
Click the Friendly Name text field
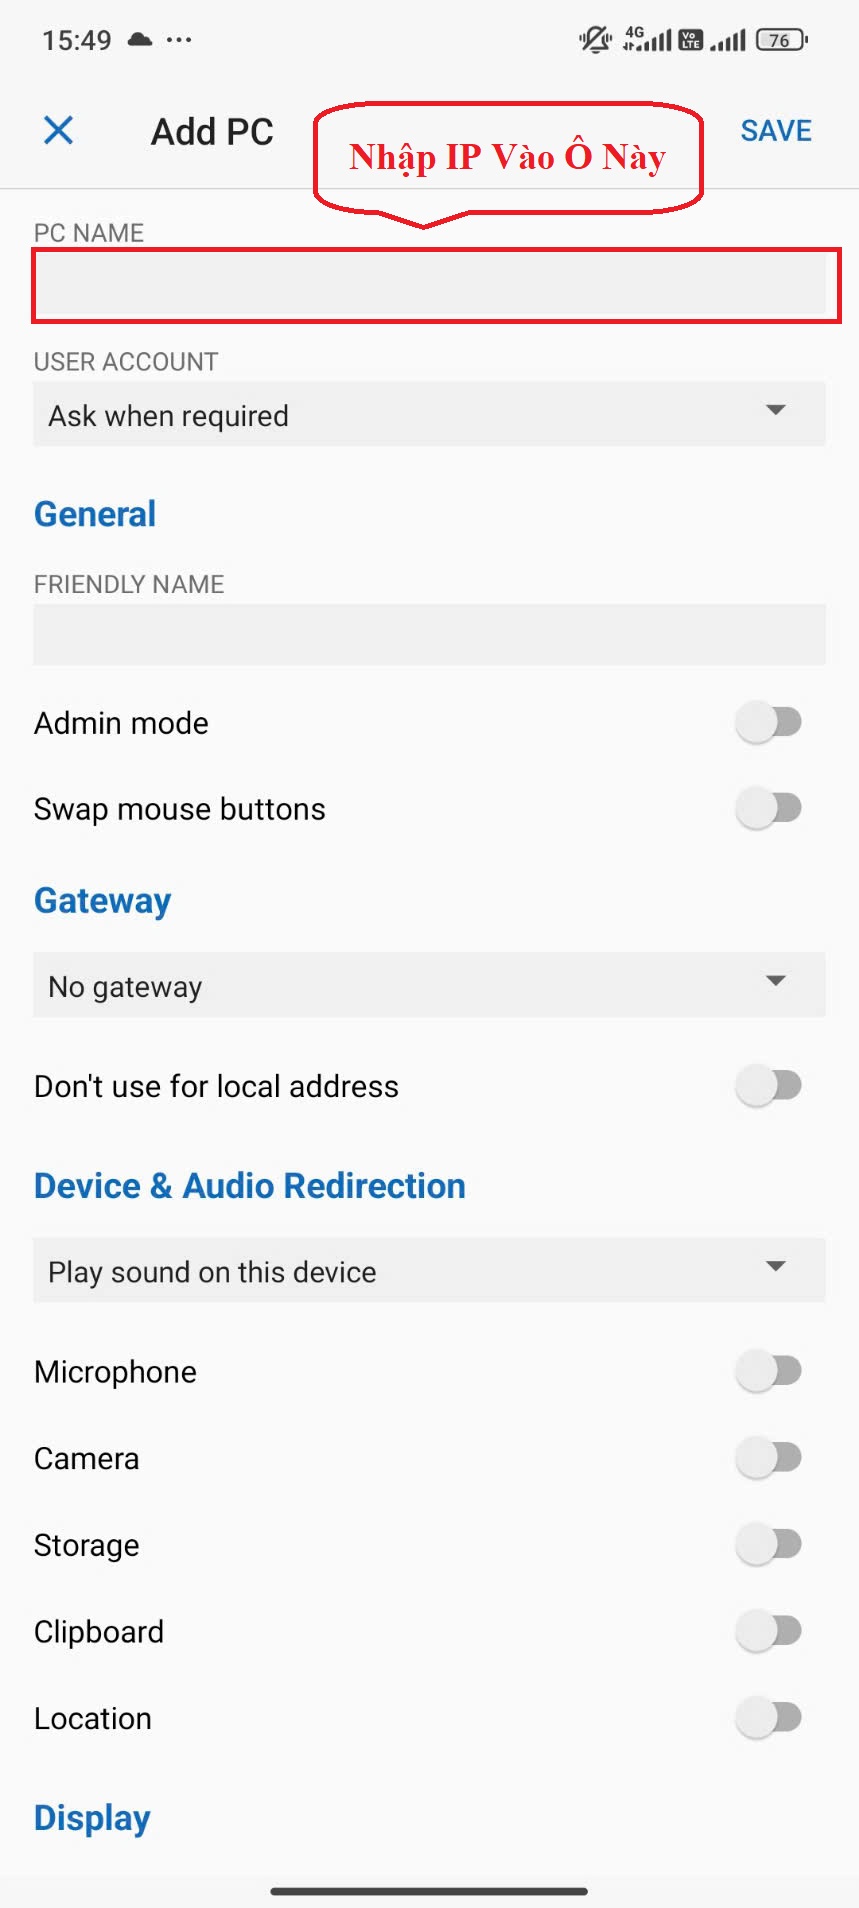[x=429, y=634]
